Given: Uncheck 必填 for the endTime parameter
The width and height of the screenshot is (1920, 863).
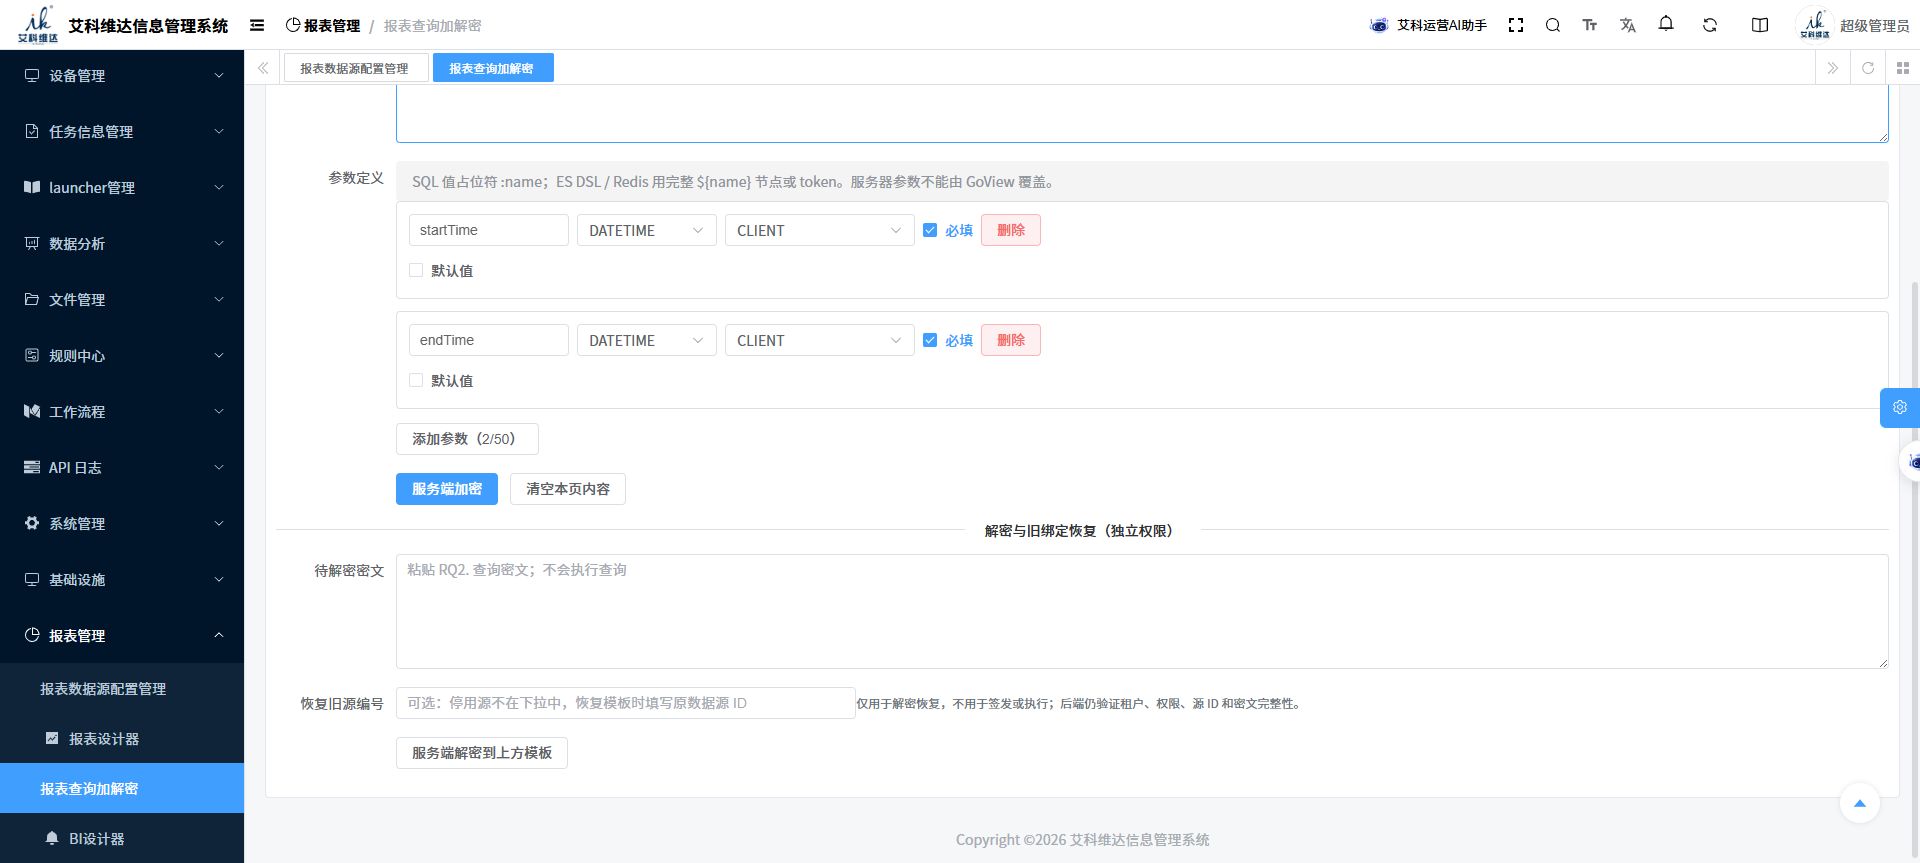Looking at the screenshot, I should tap(930, 340).
